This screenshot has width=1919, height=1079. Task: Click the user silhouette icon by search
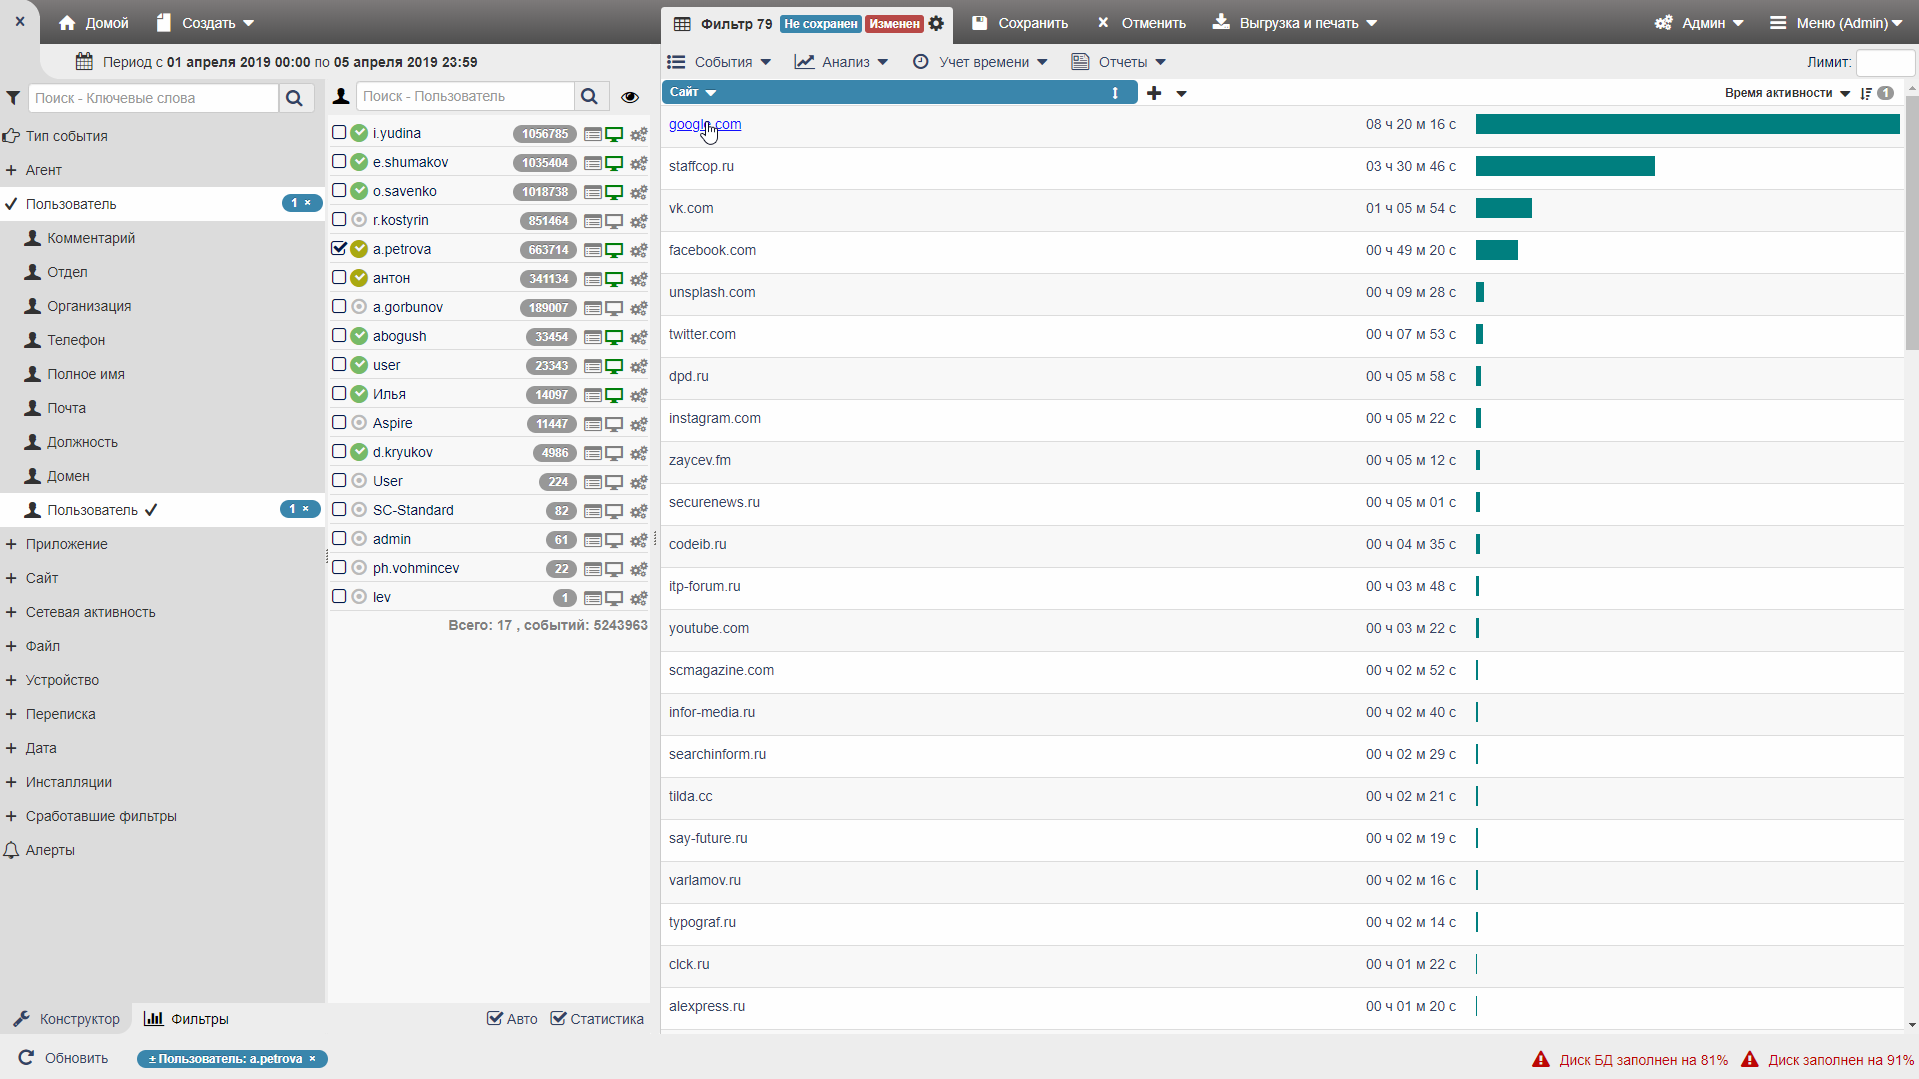341,96
